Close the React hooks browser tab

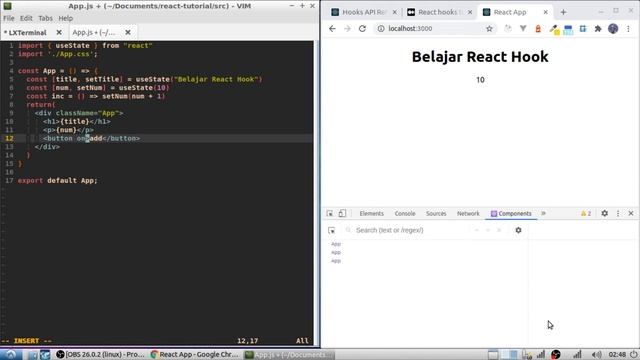coord(470,12)
